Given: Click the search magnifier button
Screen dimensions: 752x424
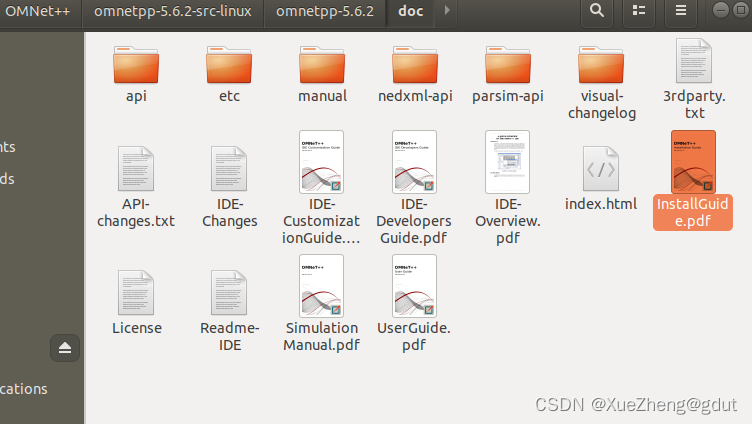Looking at the screenshot, I should click(597, 11).
